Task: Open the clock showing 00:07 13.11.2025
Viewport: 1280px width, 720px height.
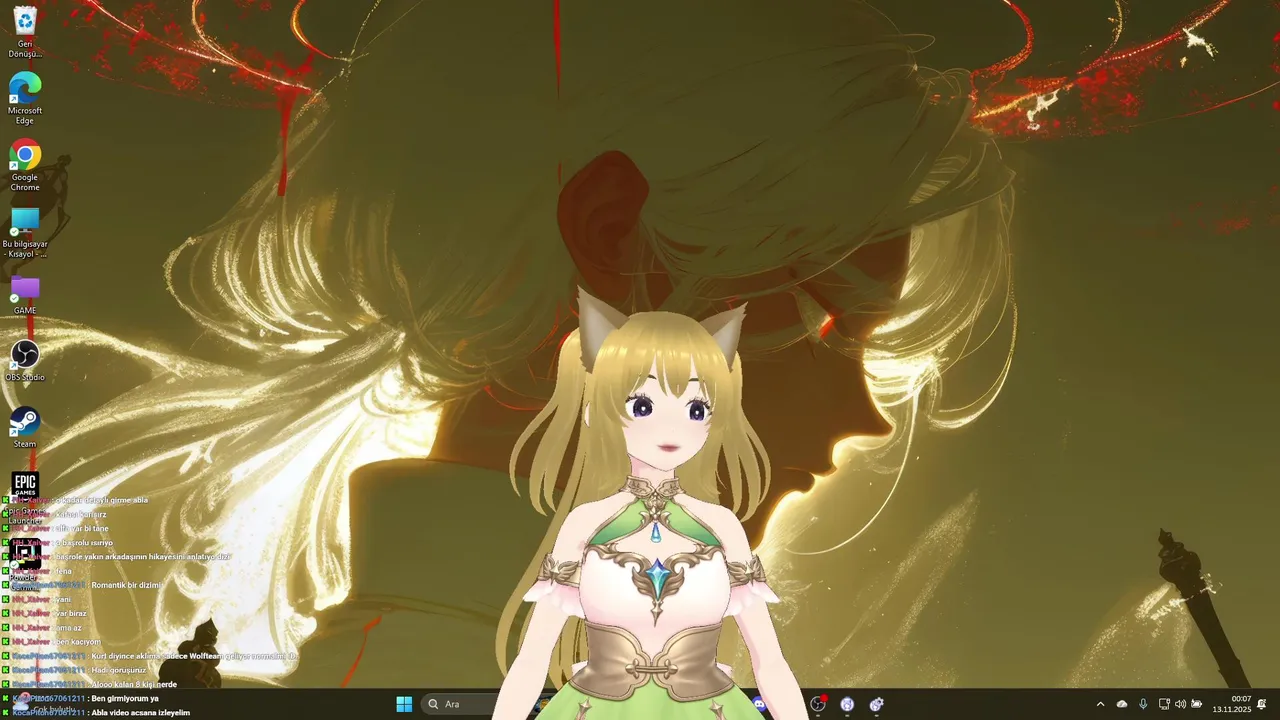Action: point(1232,704)
